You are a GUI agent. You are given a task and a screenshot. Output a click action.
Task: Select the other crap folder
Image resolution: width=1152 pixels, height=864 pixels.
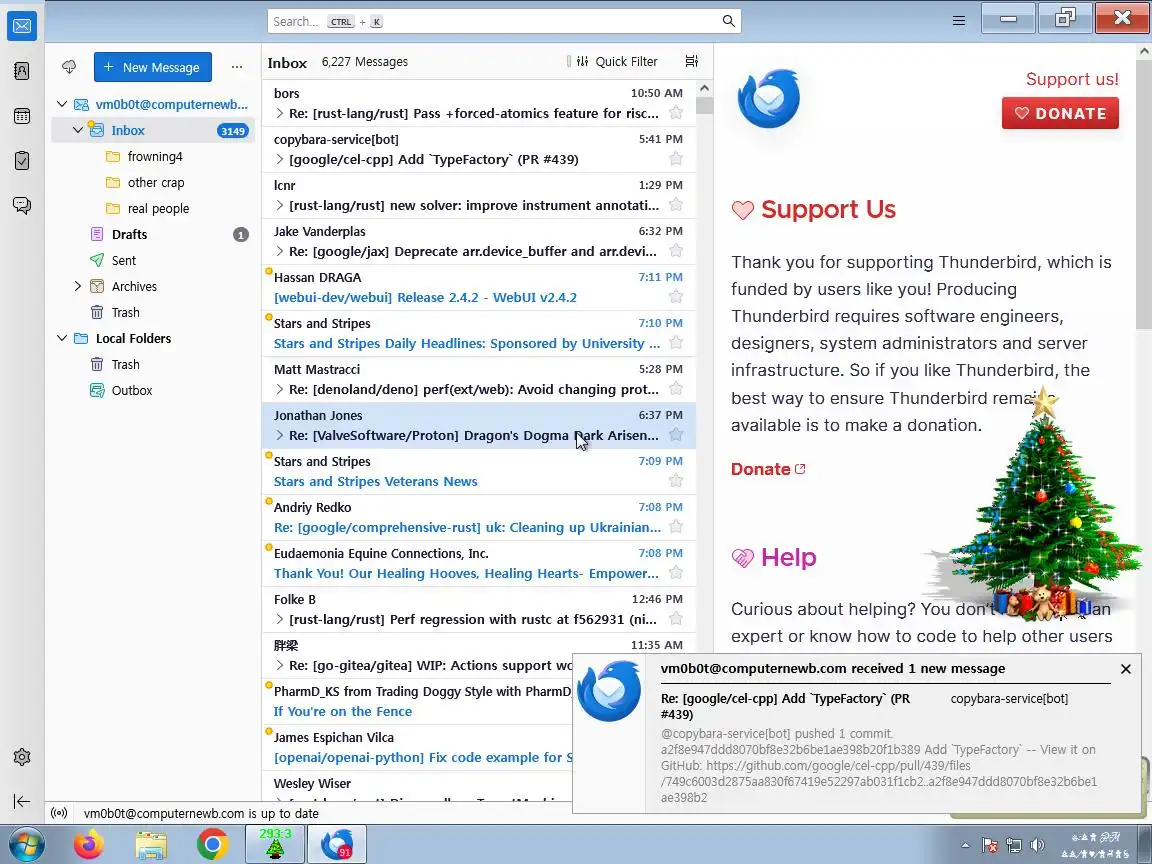(153, 182)
